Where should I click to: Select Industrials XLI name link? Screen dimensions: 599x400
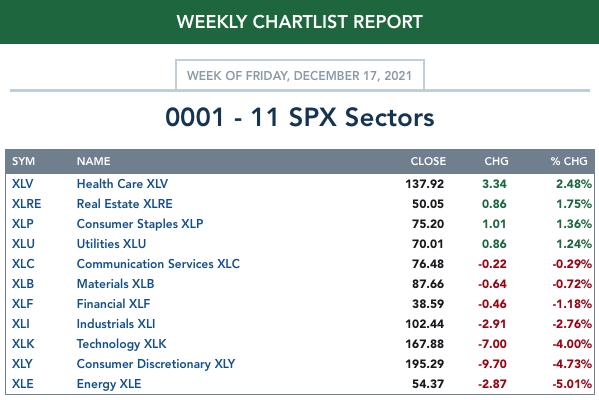tap(116, 324)
